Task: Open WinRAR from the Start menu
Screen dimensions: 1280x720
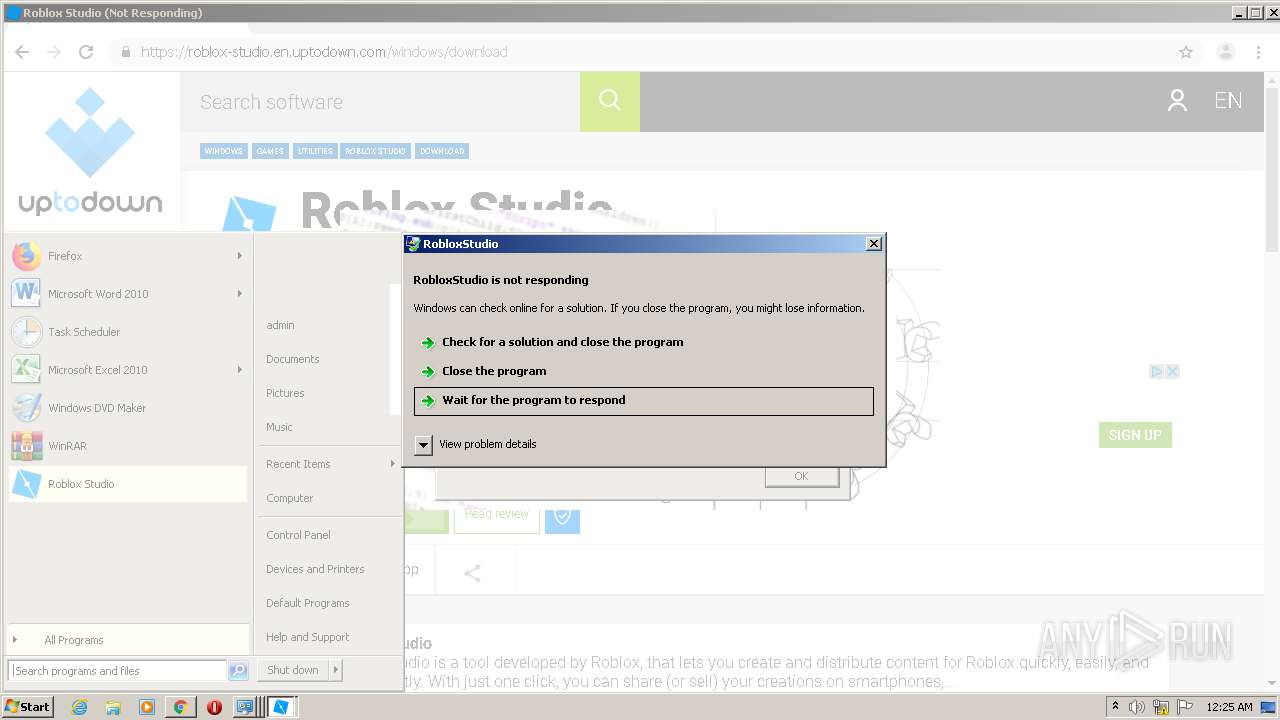Action: point(127,446)
